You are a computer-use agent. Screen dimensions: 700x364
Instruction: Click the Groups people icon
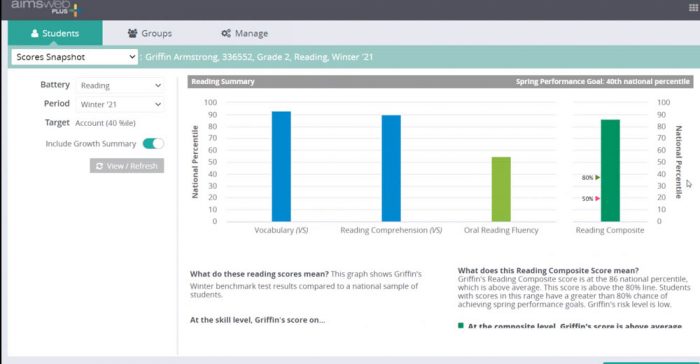coord(132,33)
